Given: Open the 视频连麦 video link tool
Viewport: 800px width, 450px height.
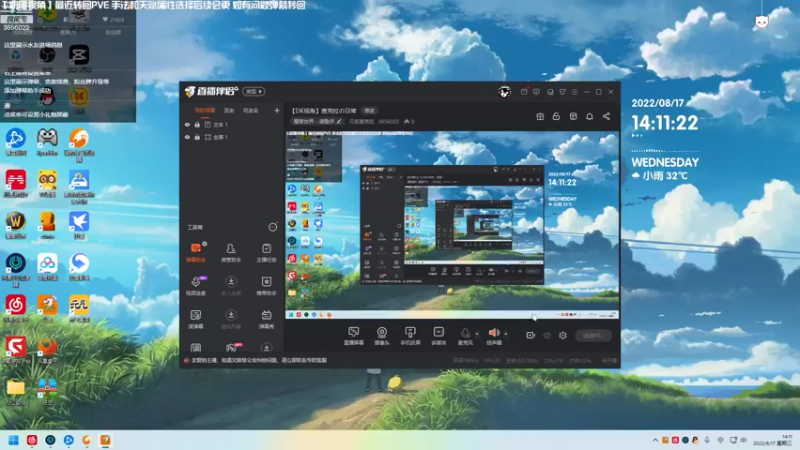Looking at the screenshot, I should tap(196, 285).
